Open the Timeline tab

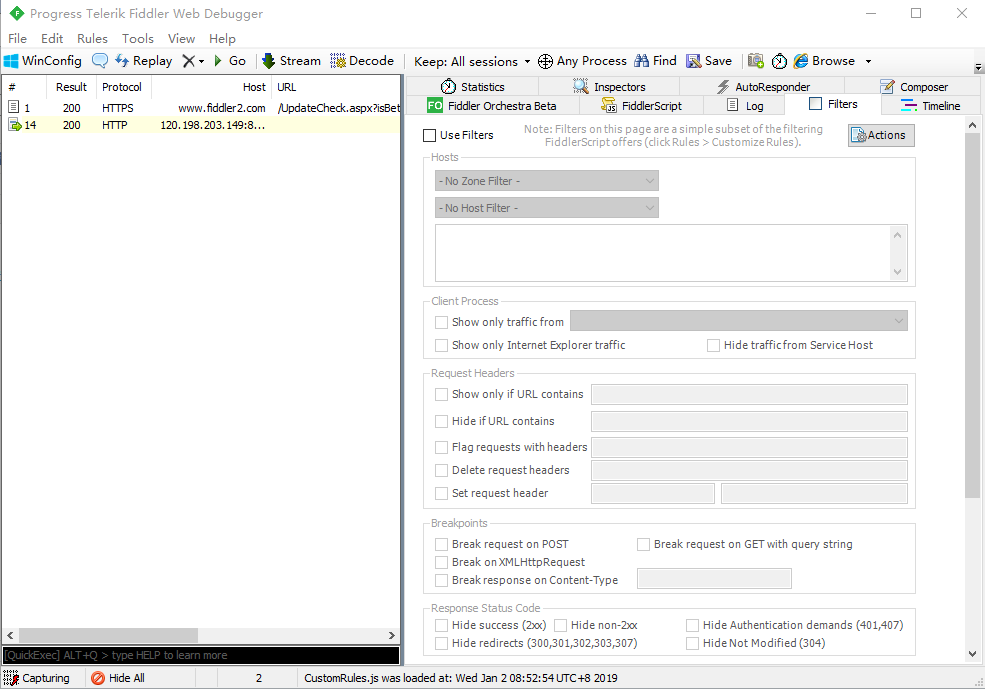(930, 106)
